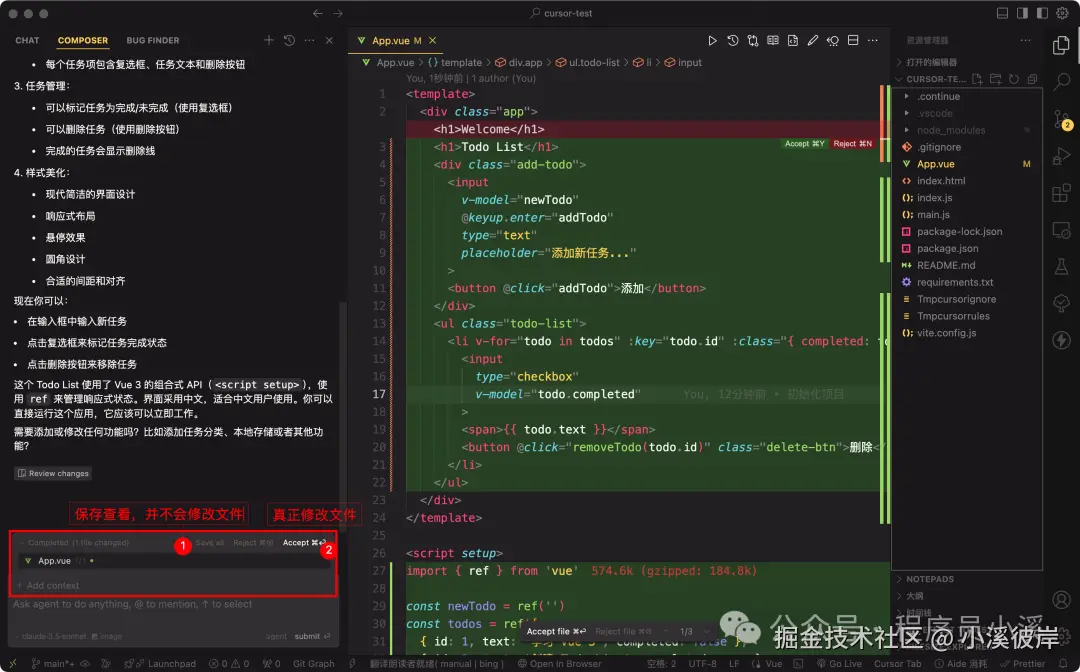Image resolution: width=1080 pixels, height=672 pixels.
Task: Expand the node_modules folder
Action: pos(950,130)
